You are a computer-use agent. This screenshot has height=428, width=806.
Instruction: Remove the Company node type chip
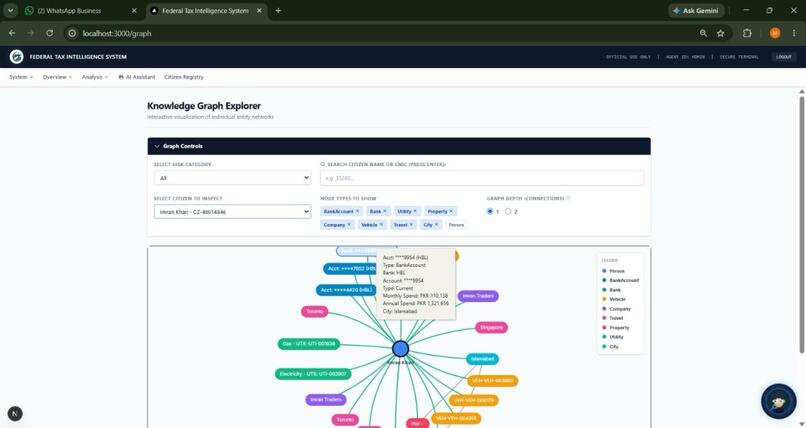tap(349, 225)
